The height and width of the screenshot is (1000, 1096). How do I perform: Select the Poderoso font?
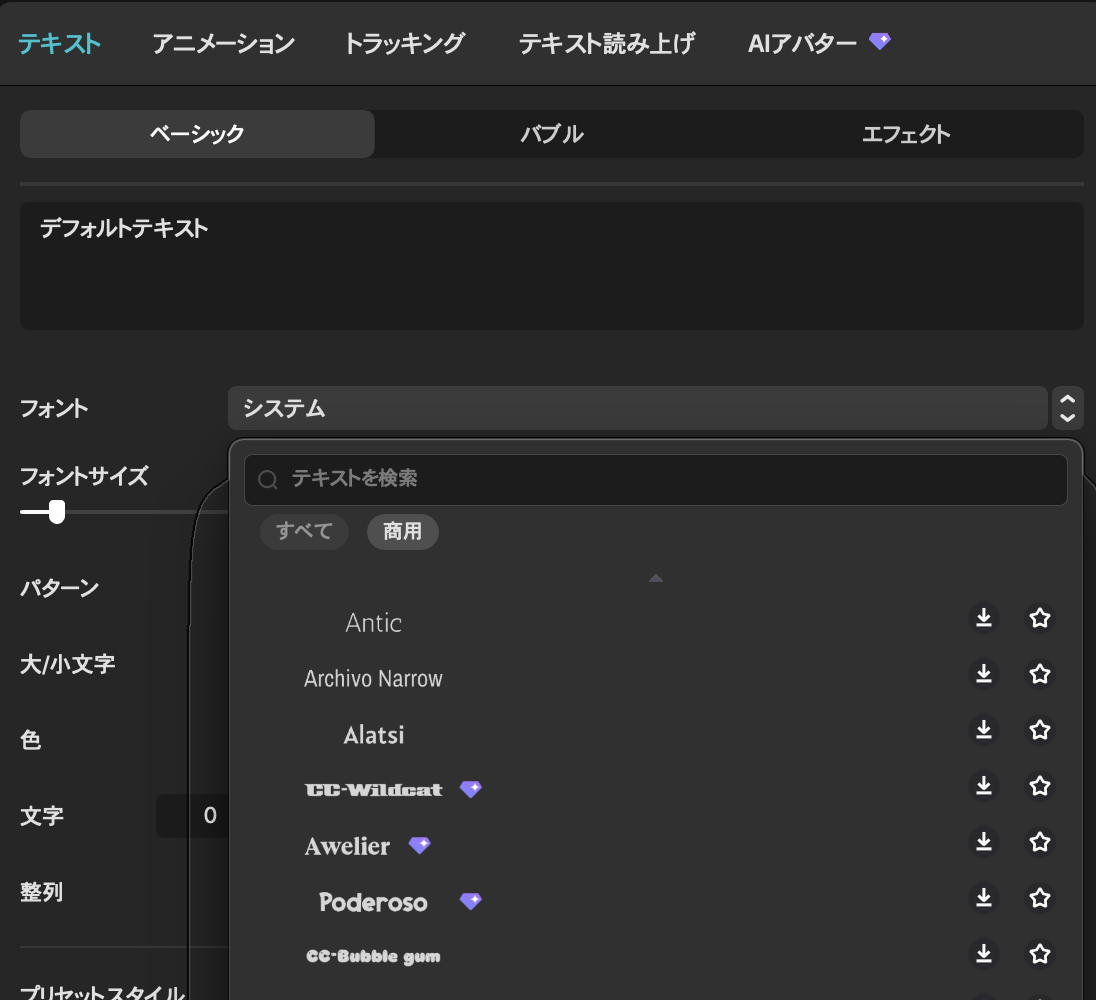(373, 902)
